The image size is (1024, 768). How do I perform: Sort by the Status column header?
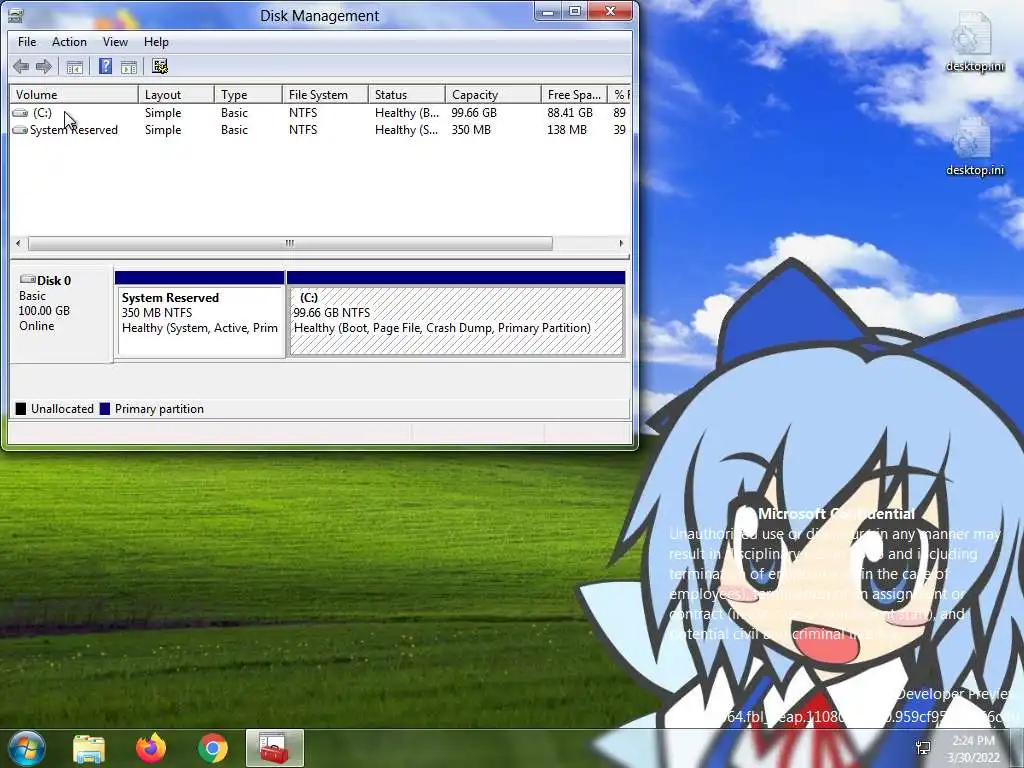click(407, 95)
